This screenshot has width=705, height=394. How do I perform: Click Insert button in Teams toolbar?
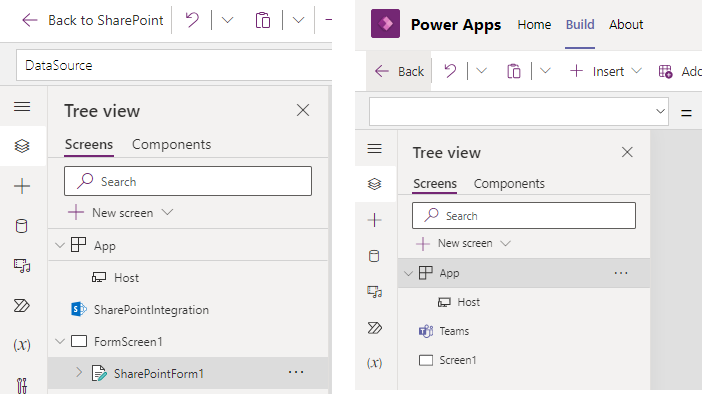[x=606, y=71]
